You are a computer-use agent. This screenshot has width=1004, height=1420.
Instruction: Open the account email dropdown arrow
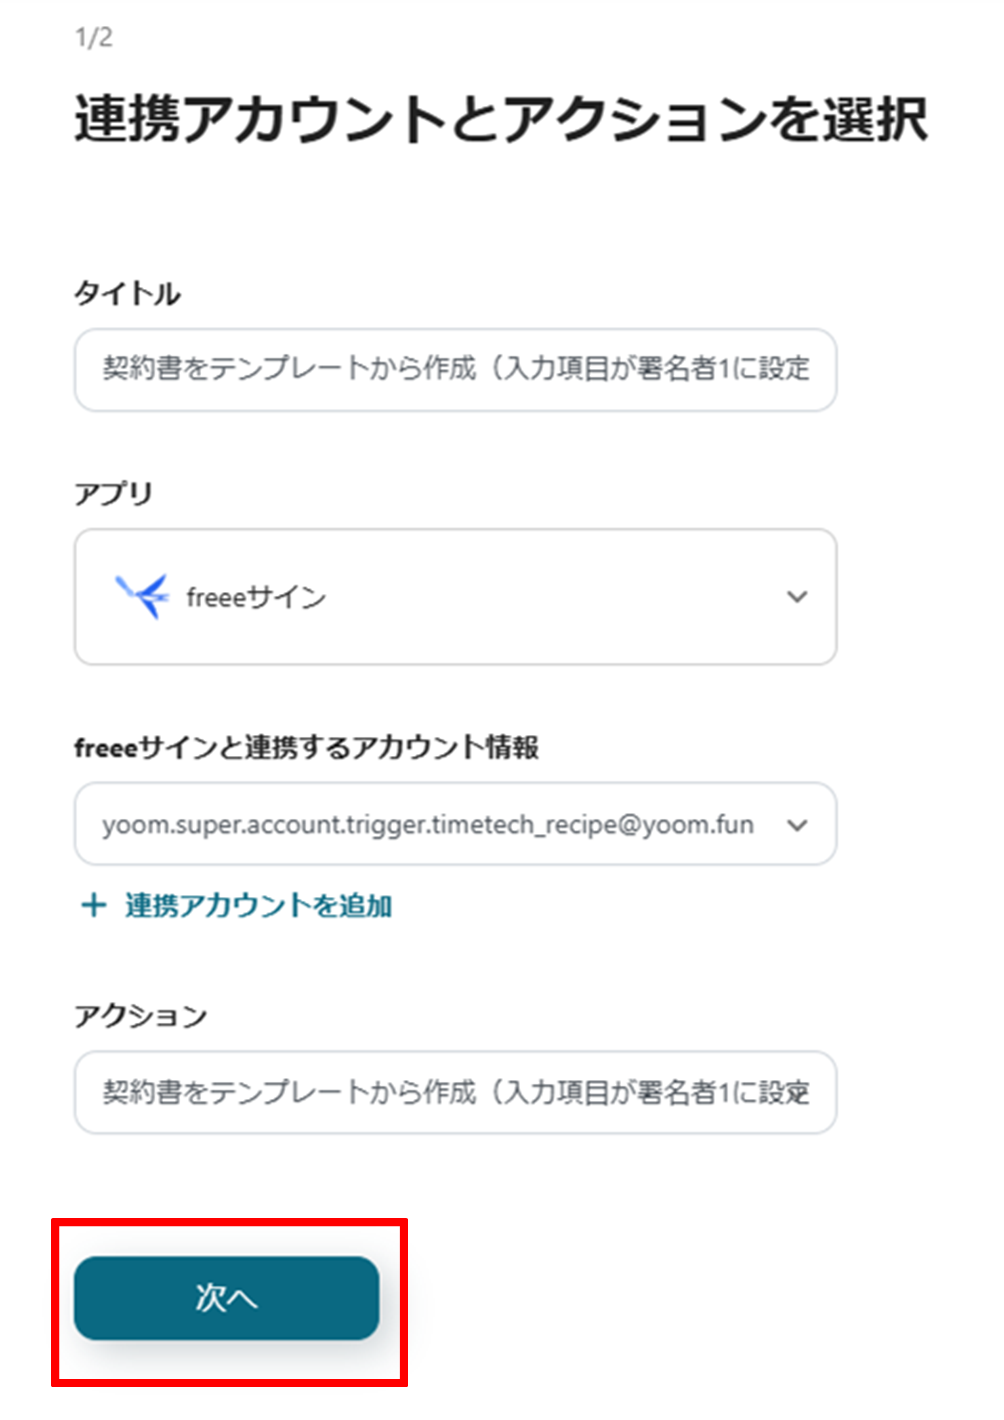click(x=797, y=825)
